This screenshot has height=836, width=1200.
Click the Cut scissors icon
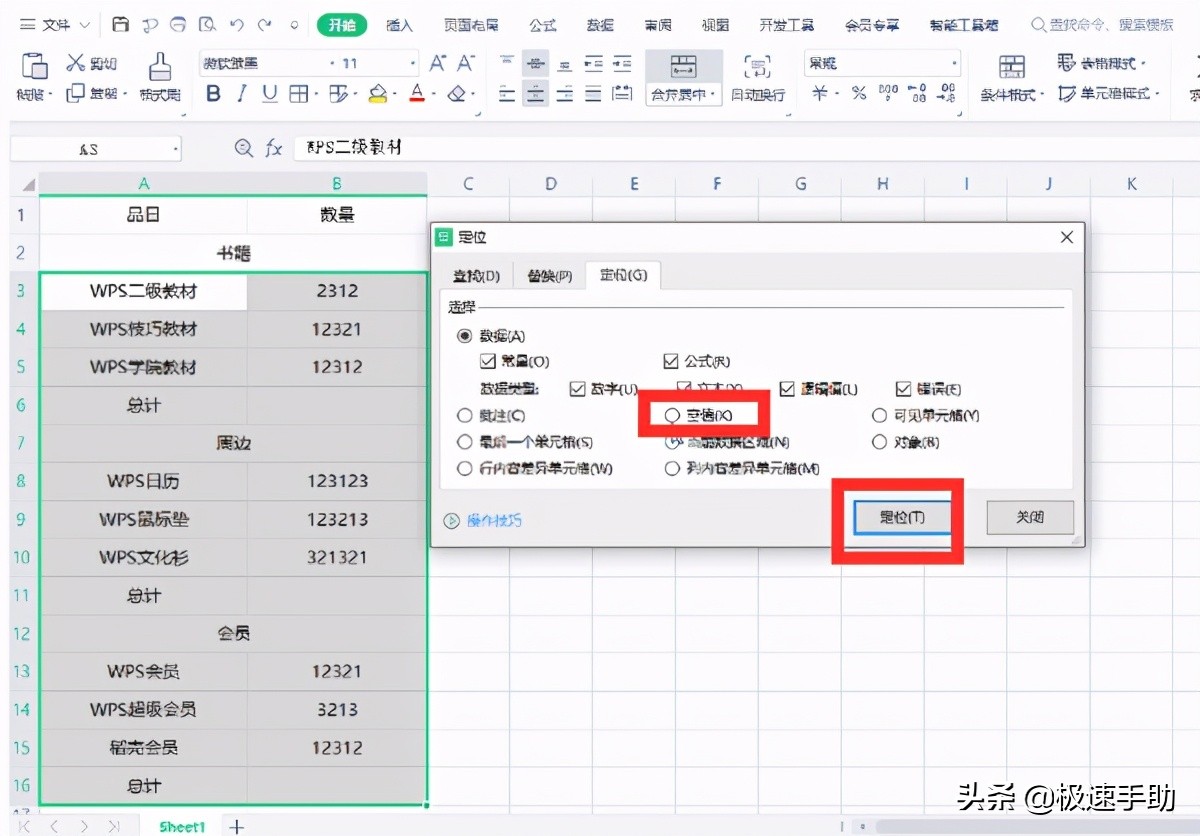click(76, 63)
